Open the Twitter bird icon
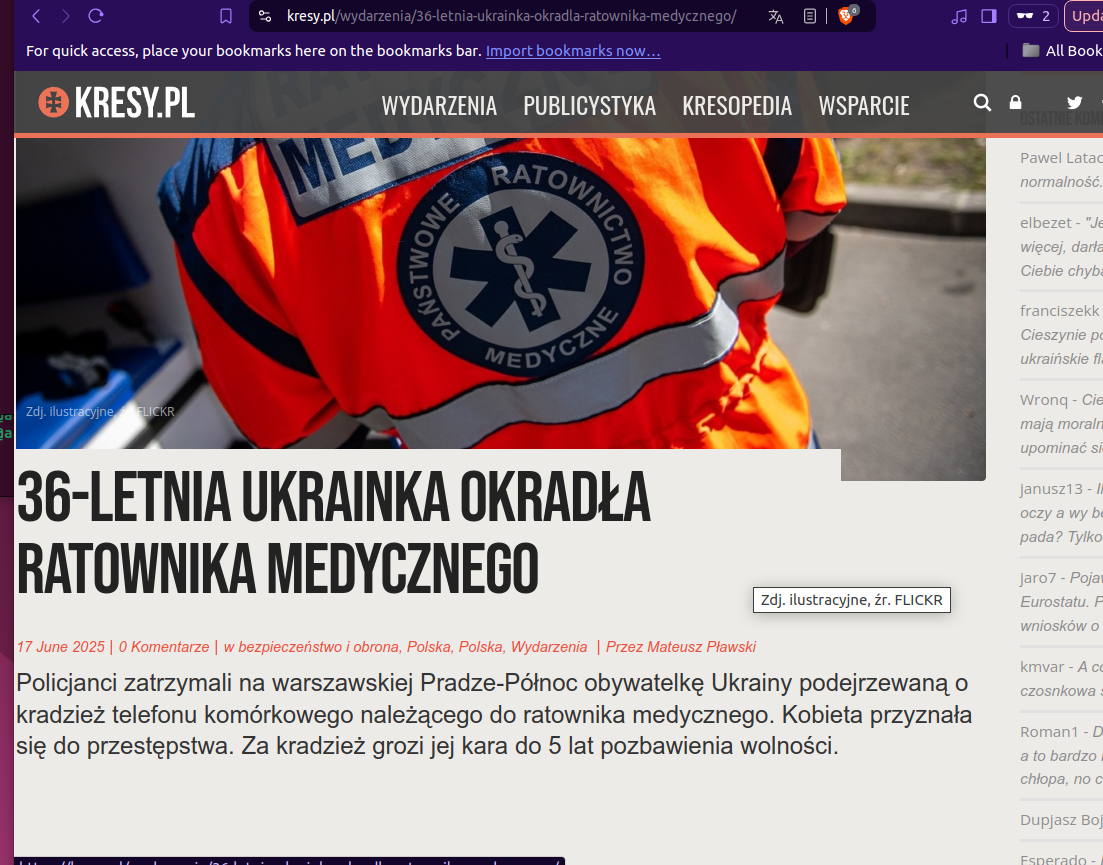 (1074, 103)
